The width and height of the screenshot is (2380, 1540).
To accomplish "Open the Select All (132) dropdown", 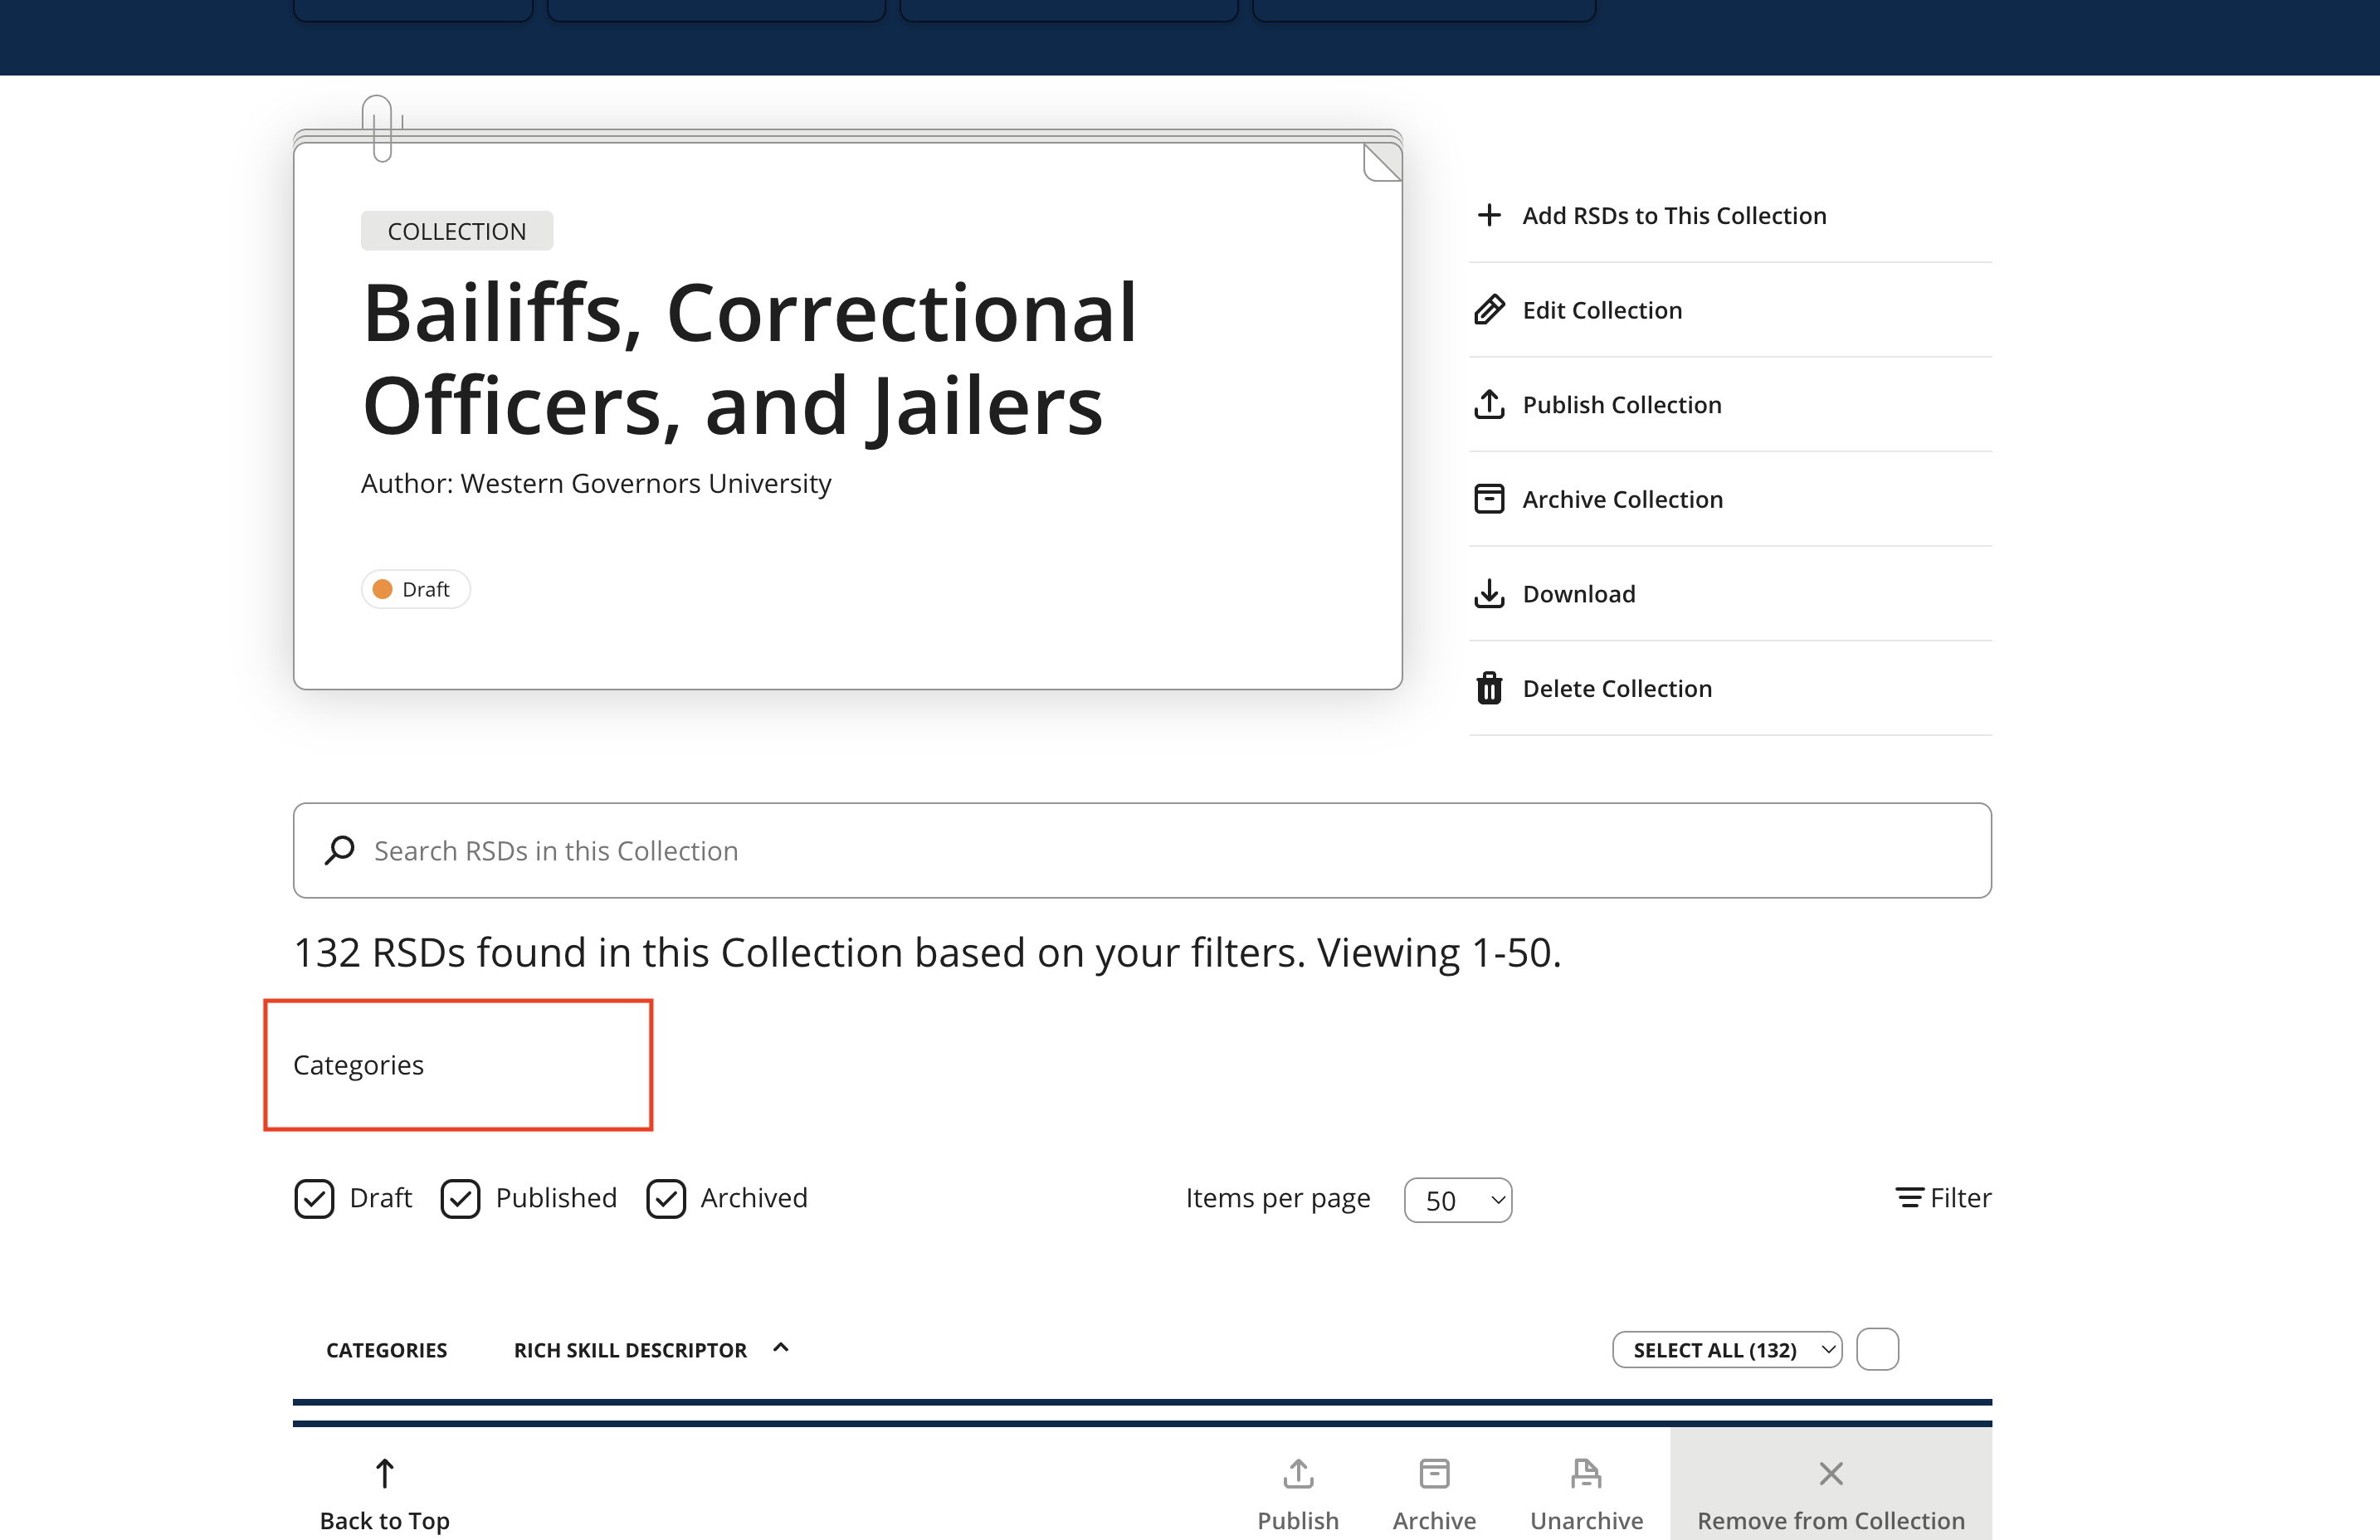I will 1726,1350.
